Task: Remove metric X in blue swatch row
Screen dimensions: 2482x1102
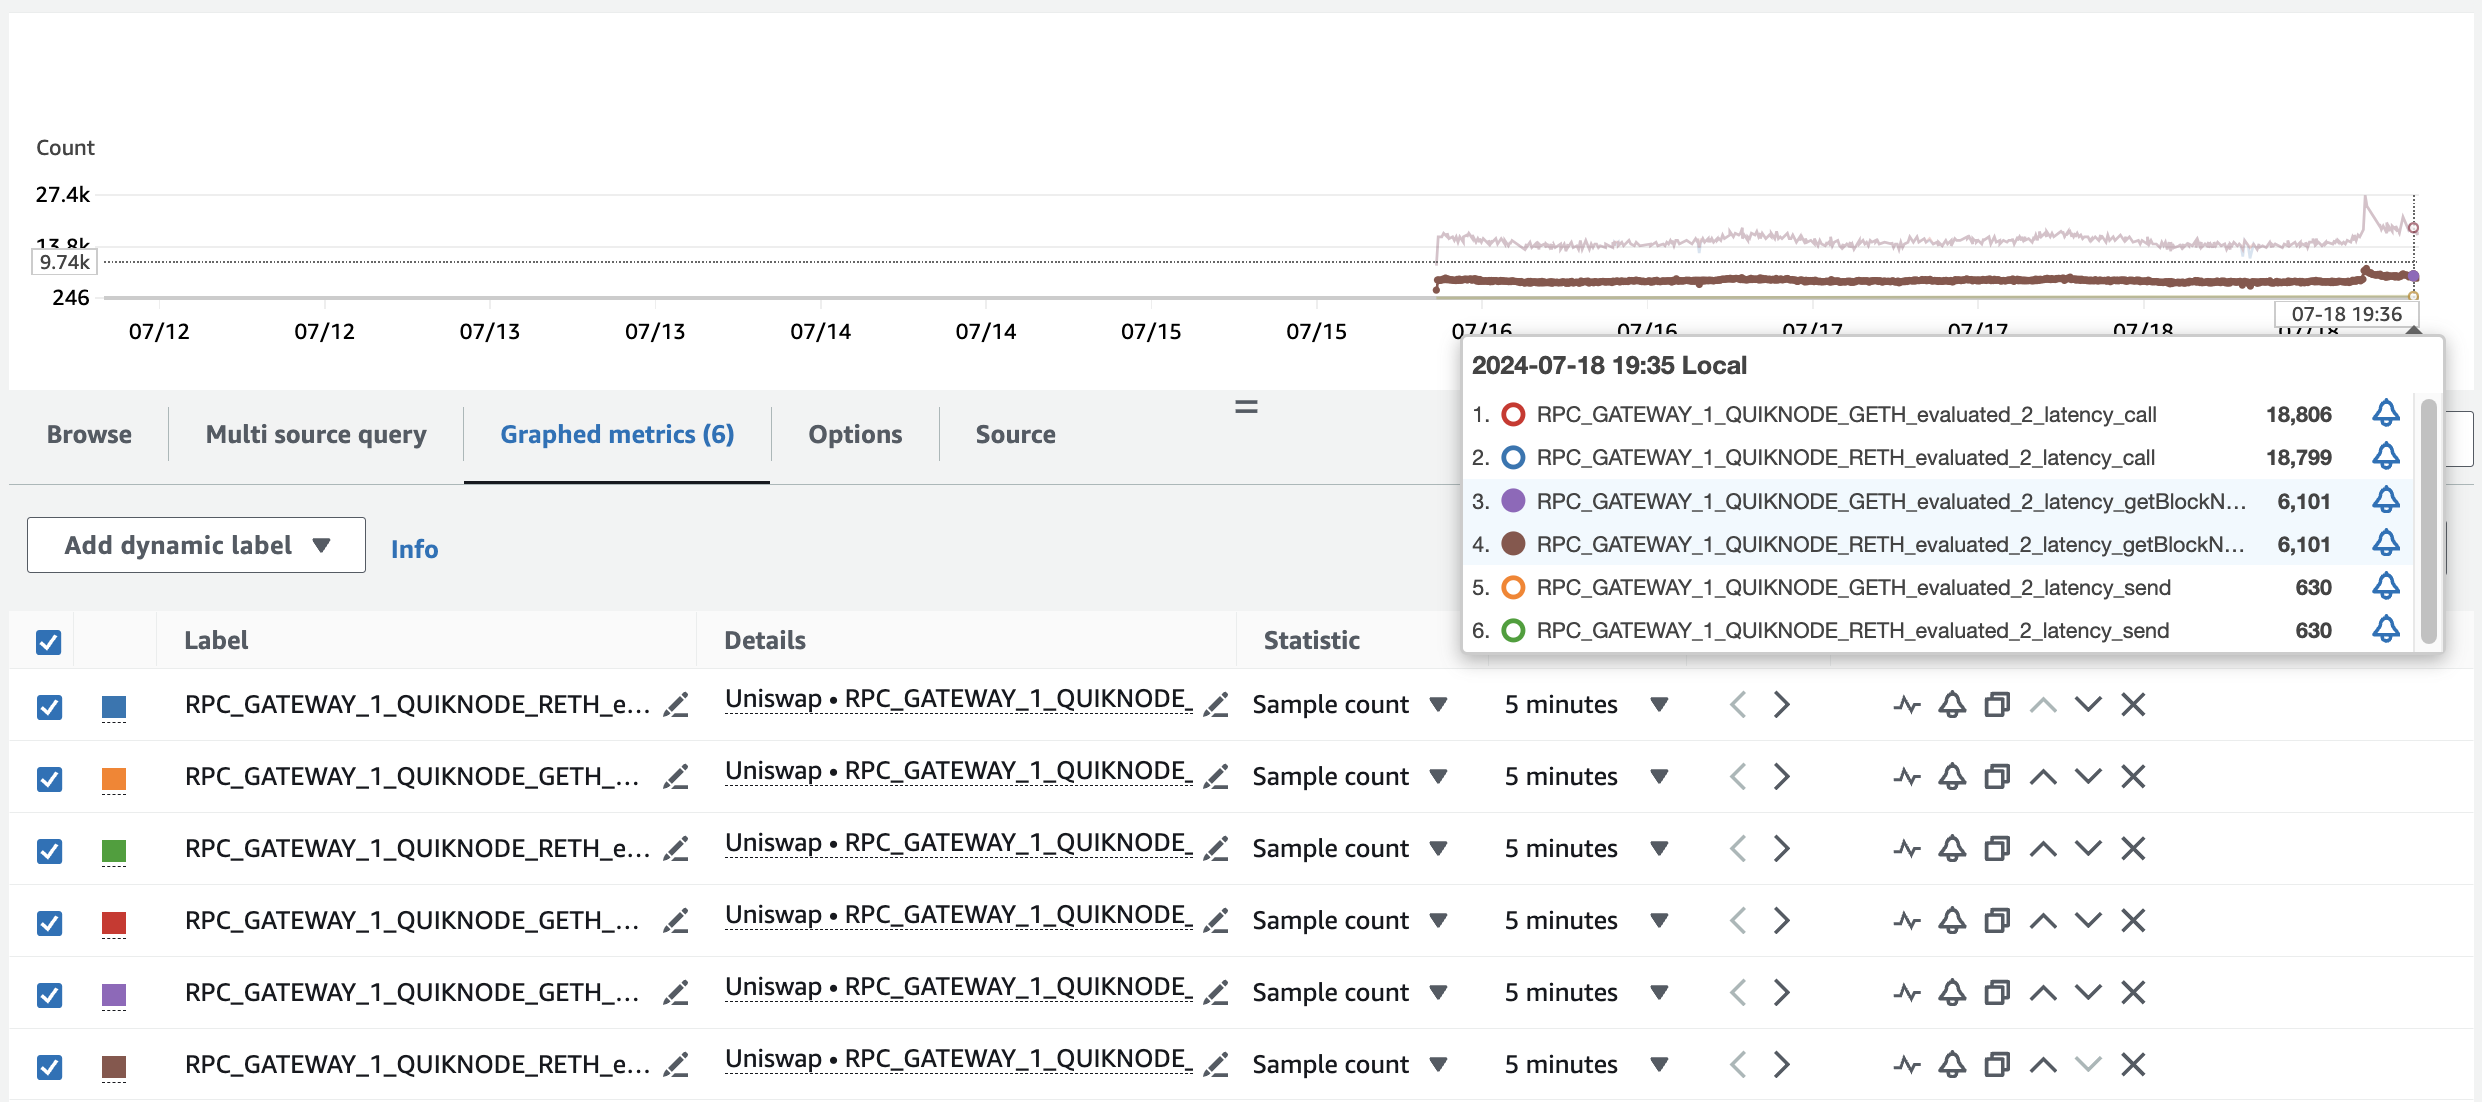Action: click(x=2133, y=705)
